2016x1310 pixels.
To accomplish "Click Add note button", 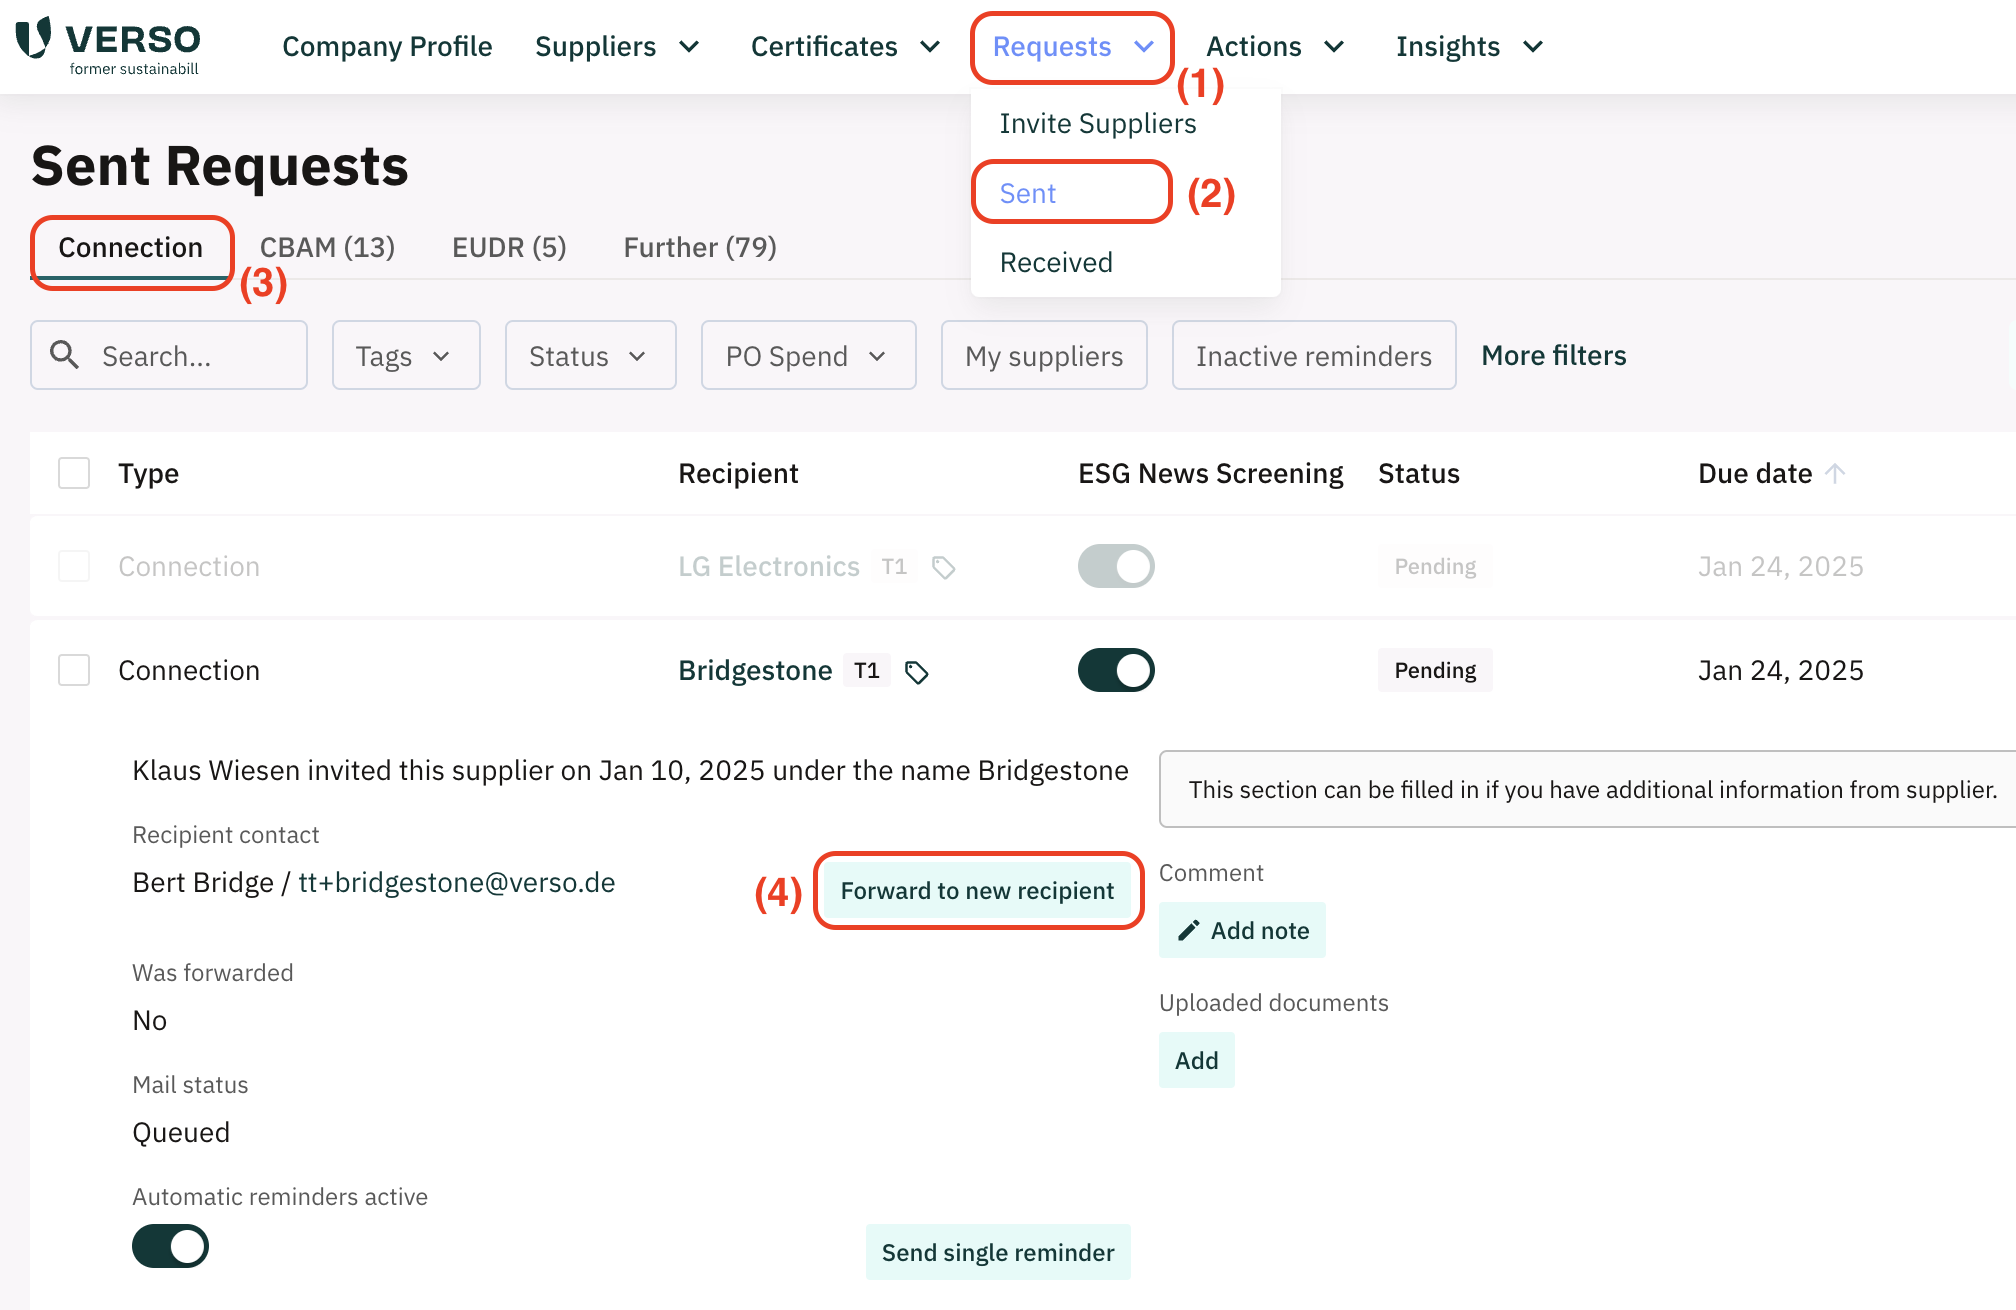I will click(1242, 930).
